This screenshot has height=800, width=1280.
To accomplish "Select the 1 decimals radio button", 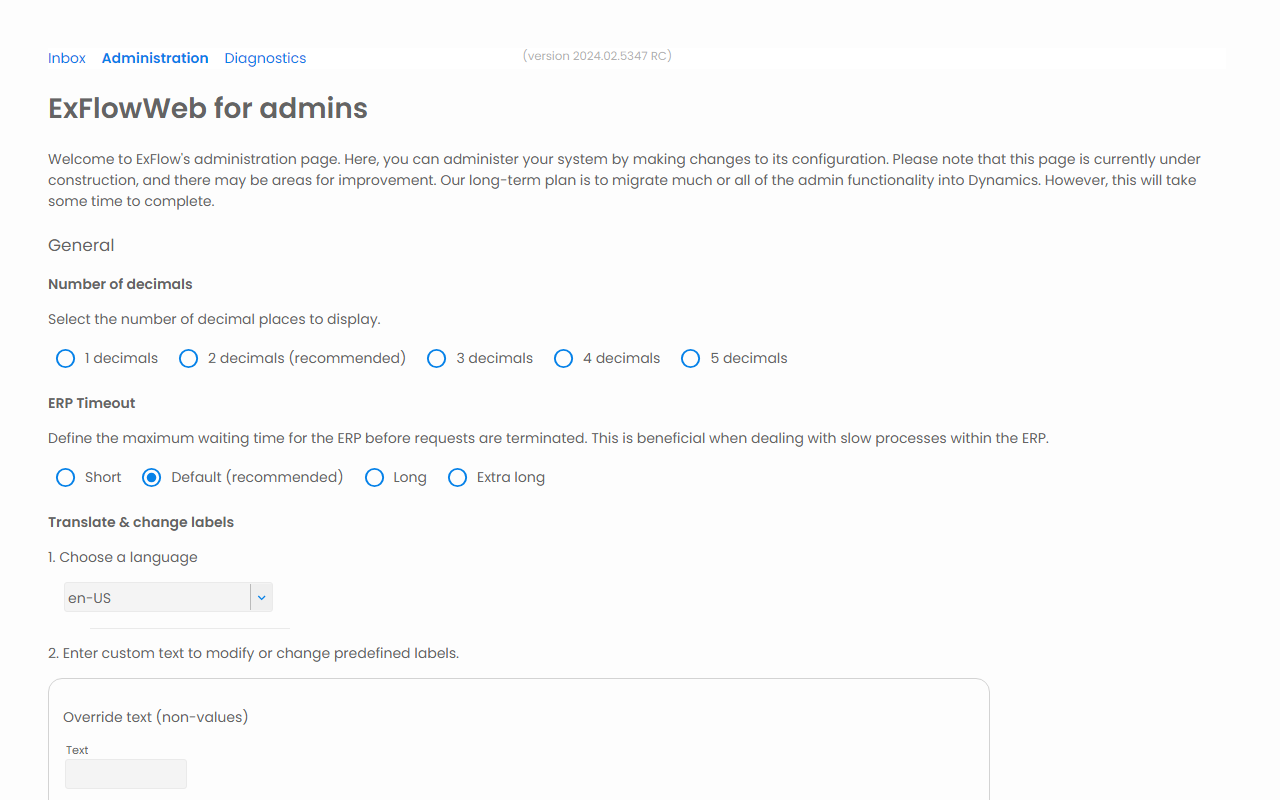I will point(66,358).
